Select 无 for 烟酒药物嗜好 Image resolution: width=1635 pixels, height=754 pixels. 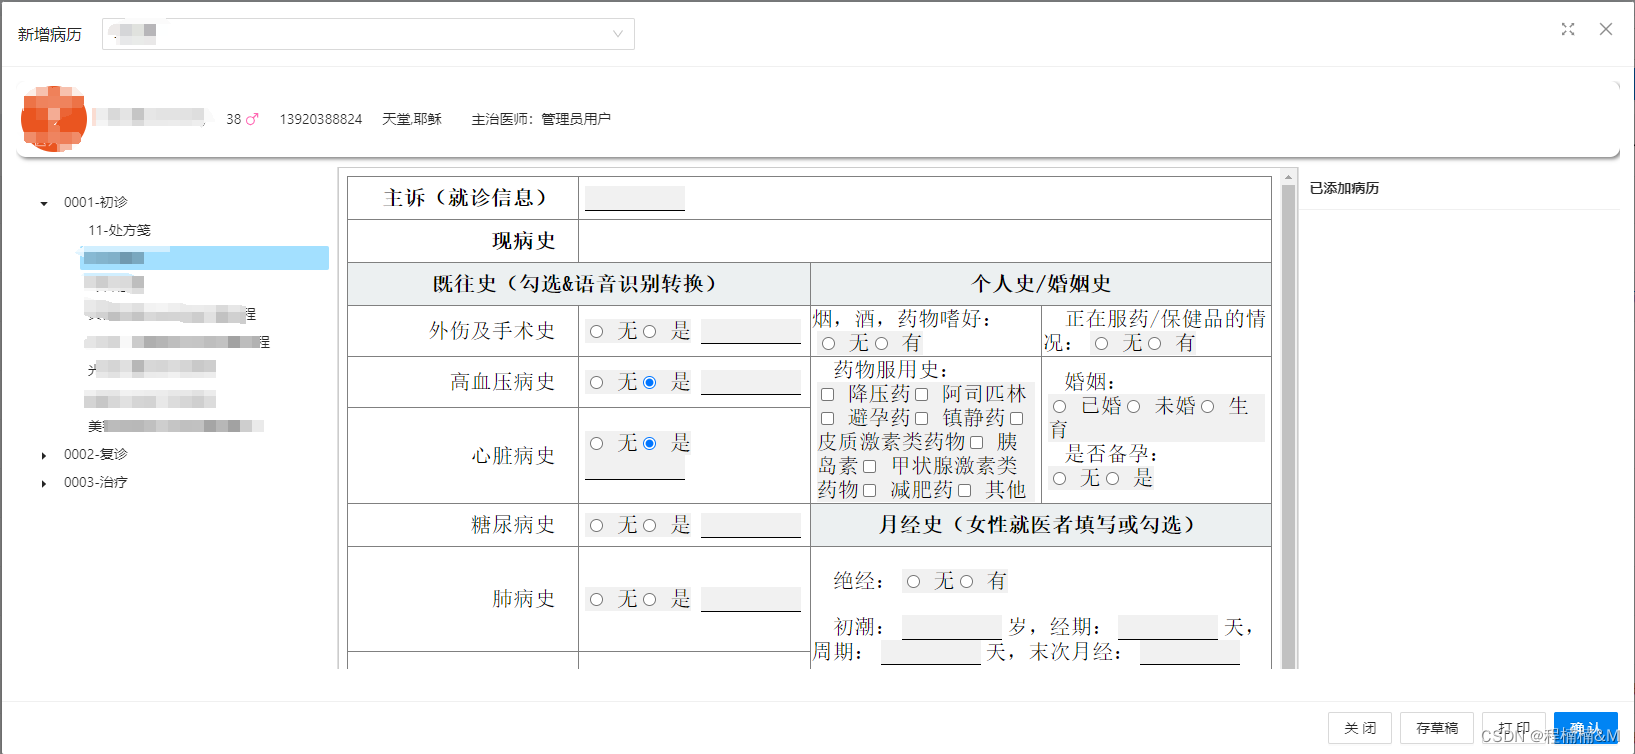tap(828, 343)
